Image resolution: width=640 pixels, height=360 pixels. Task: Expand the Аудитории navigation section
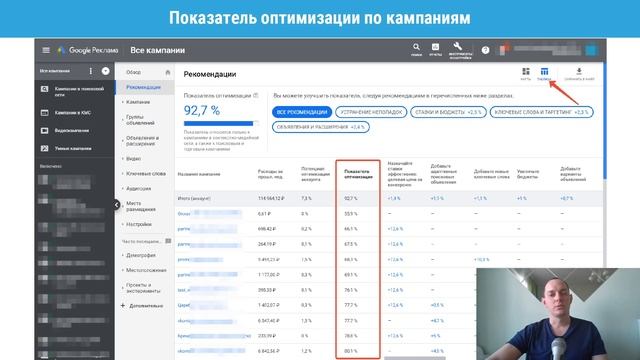pos(138,189)
